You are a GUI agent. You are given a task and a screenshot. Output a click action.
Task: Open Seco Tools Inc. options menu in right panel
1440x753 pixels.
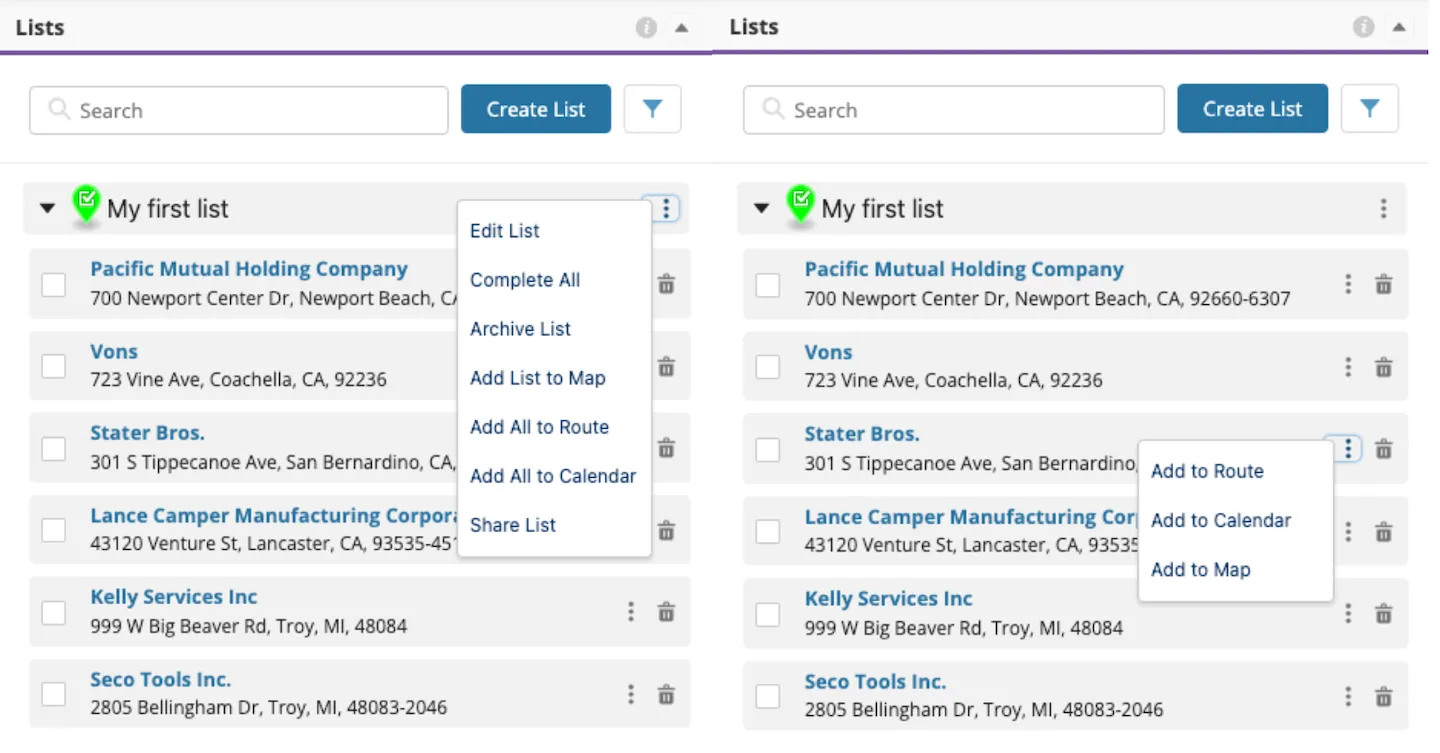1349,696
